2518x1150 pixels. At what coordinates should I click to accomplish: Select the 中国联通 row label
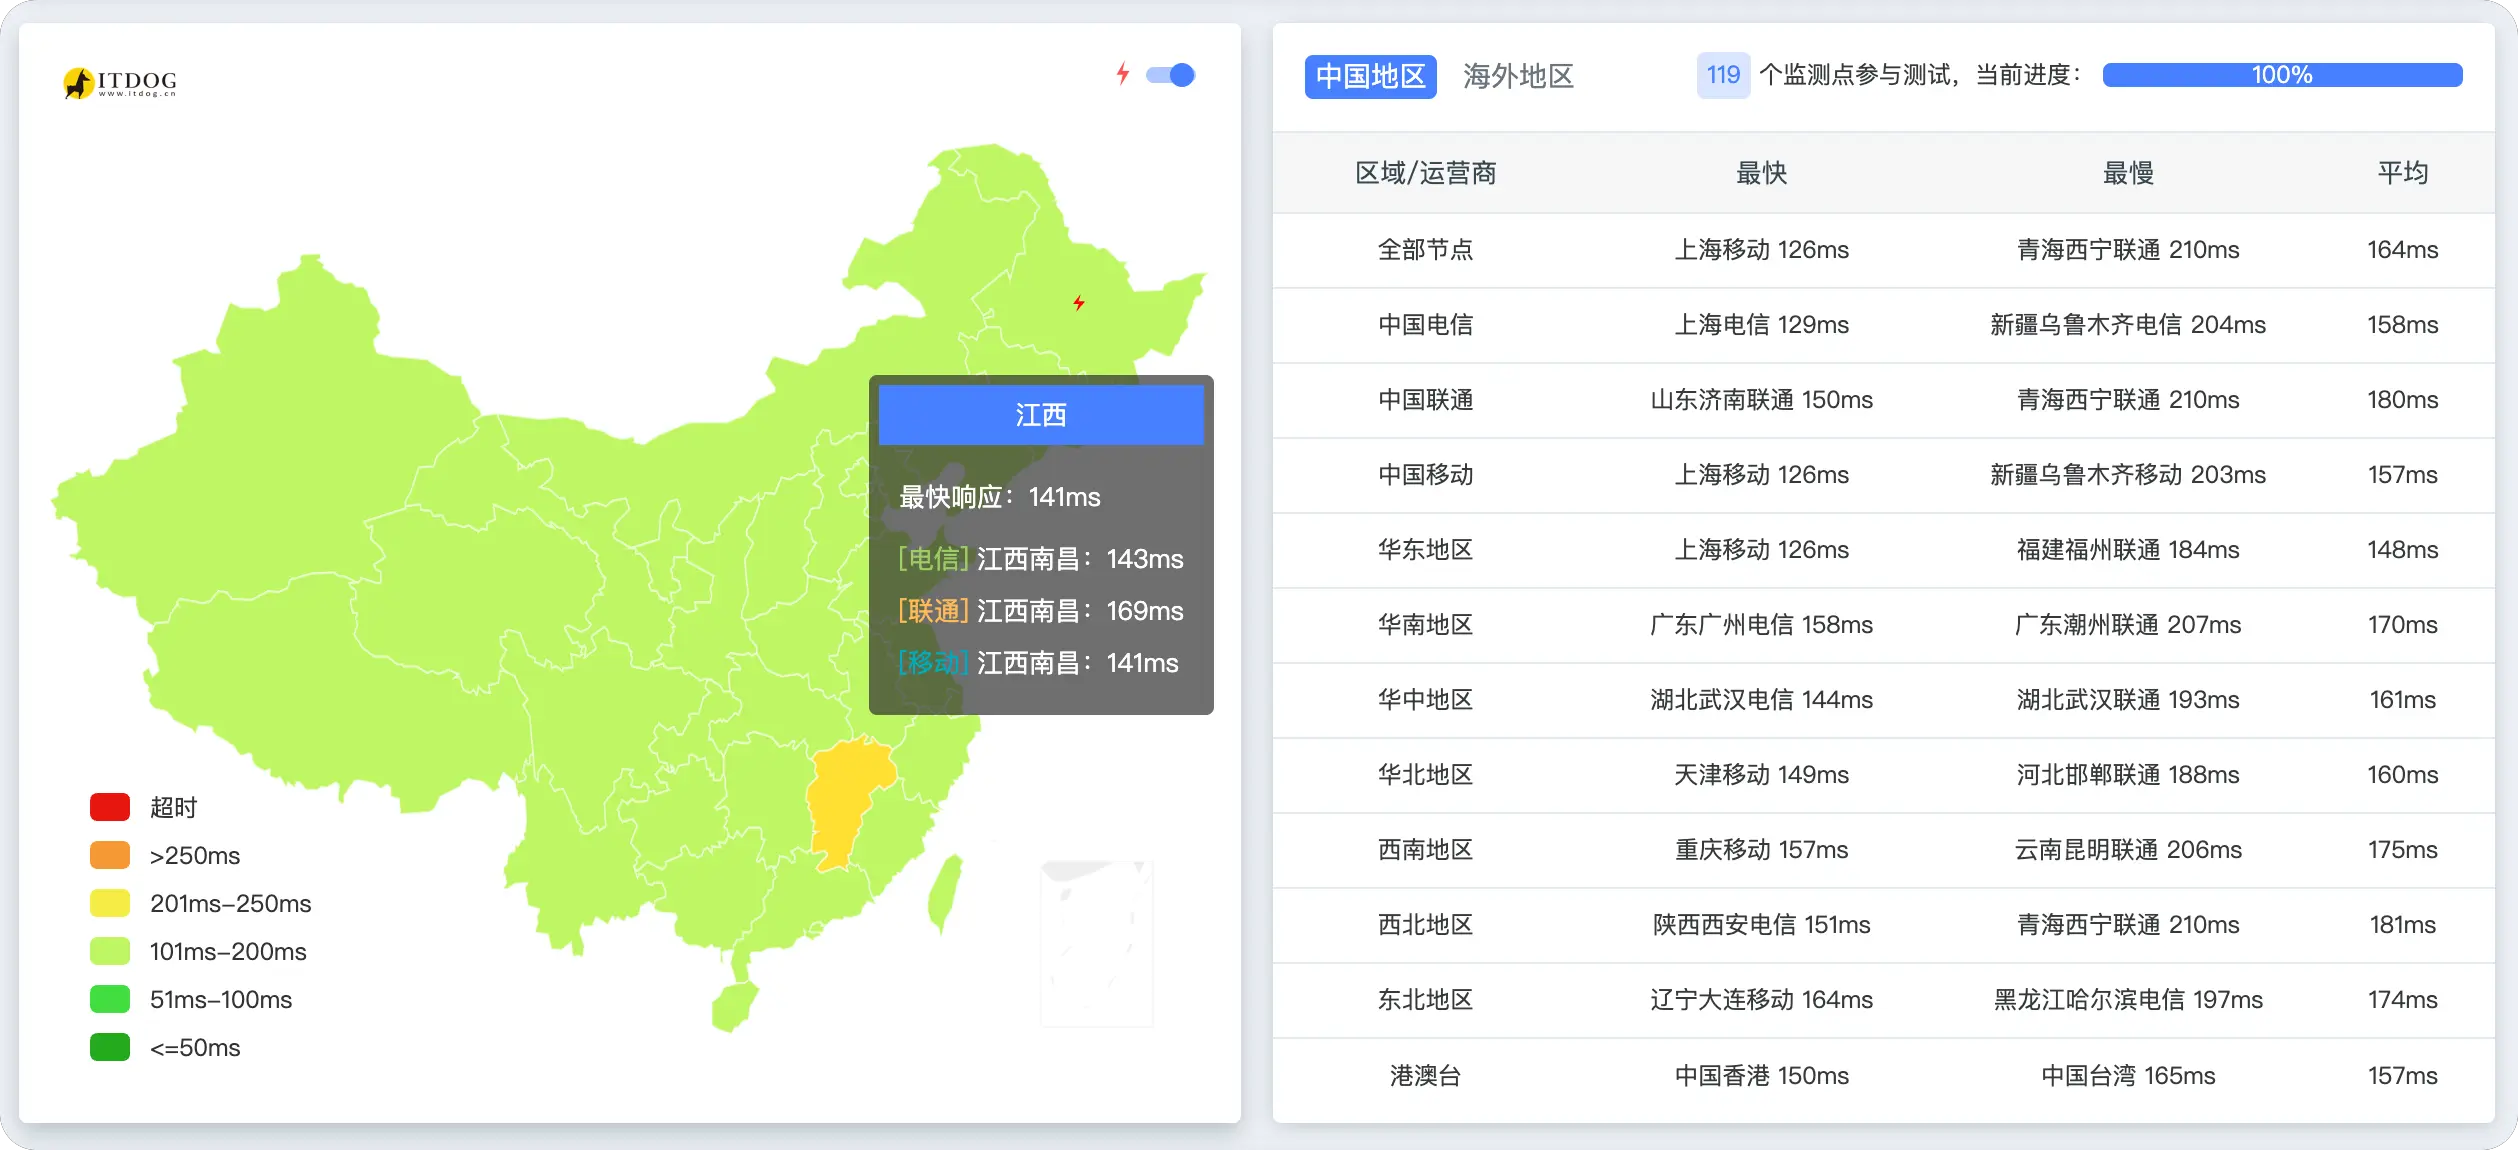pos(1425,399)
